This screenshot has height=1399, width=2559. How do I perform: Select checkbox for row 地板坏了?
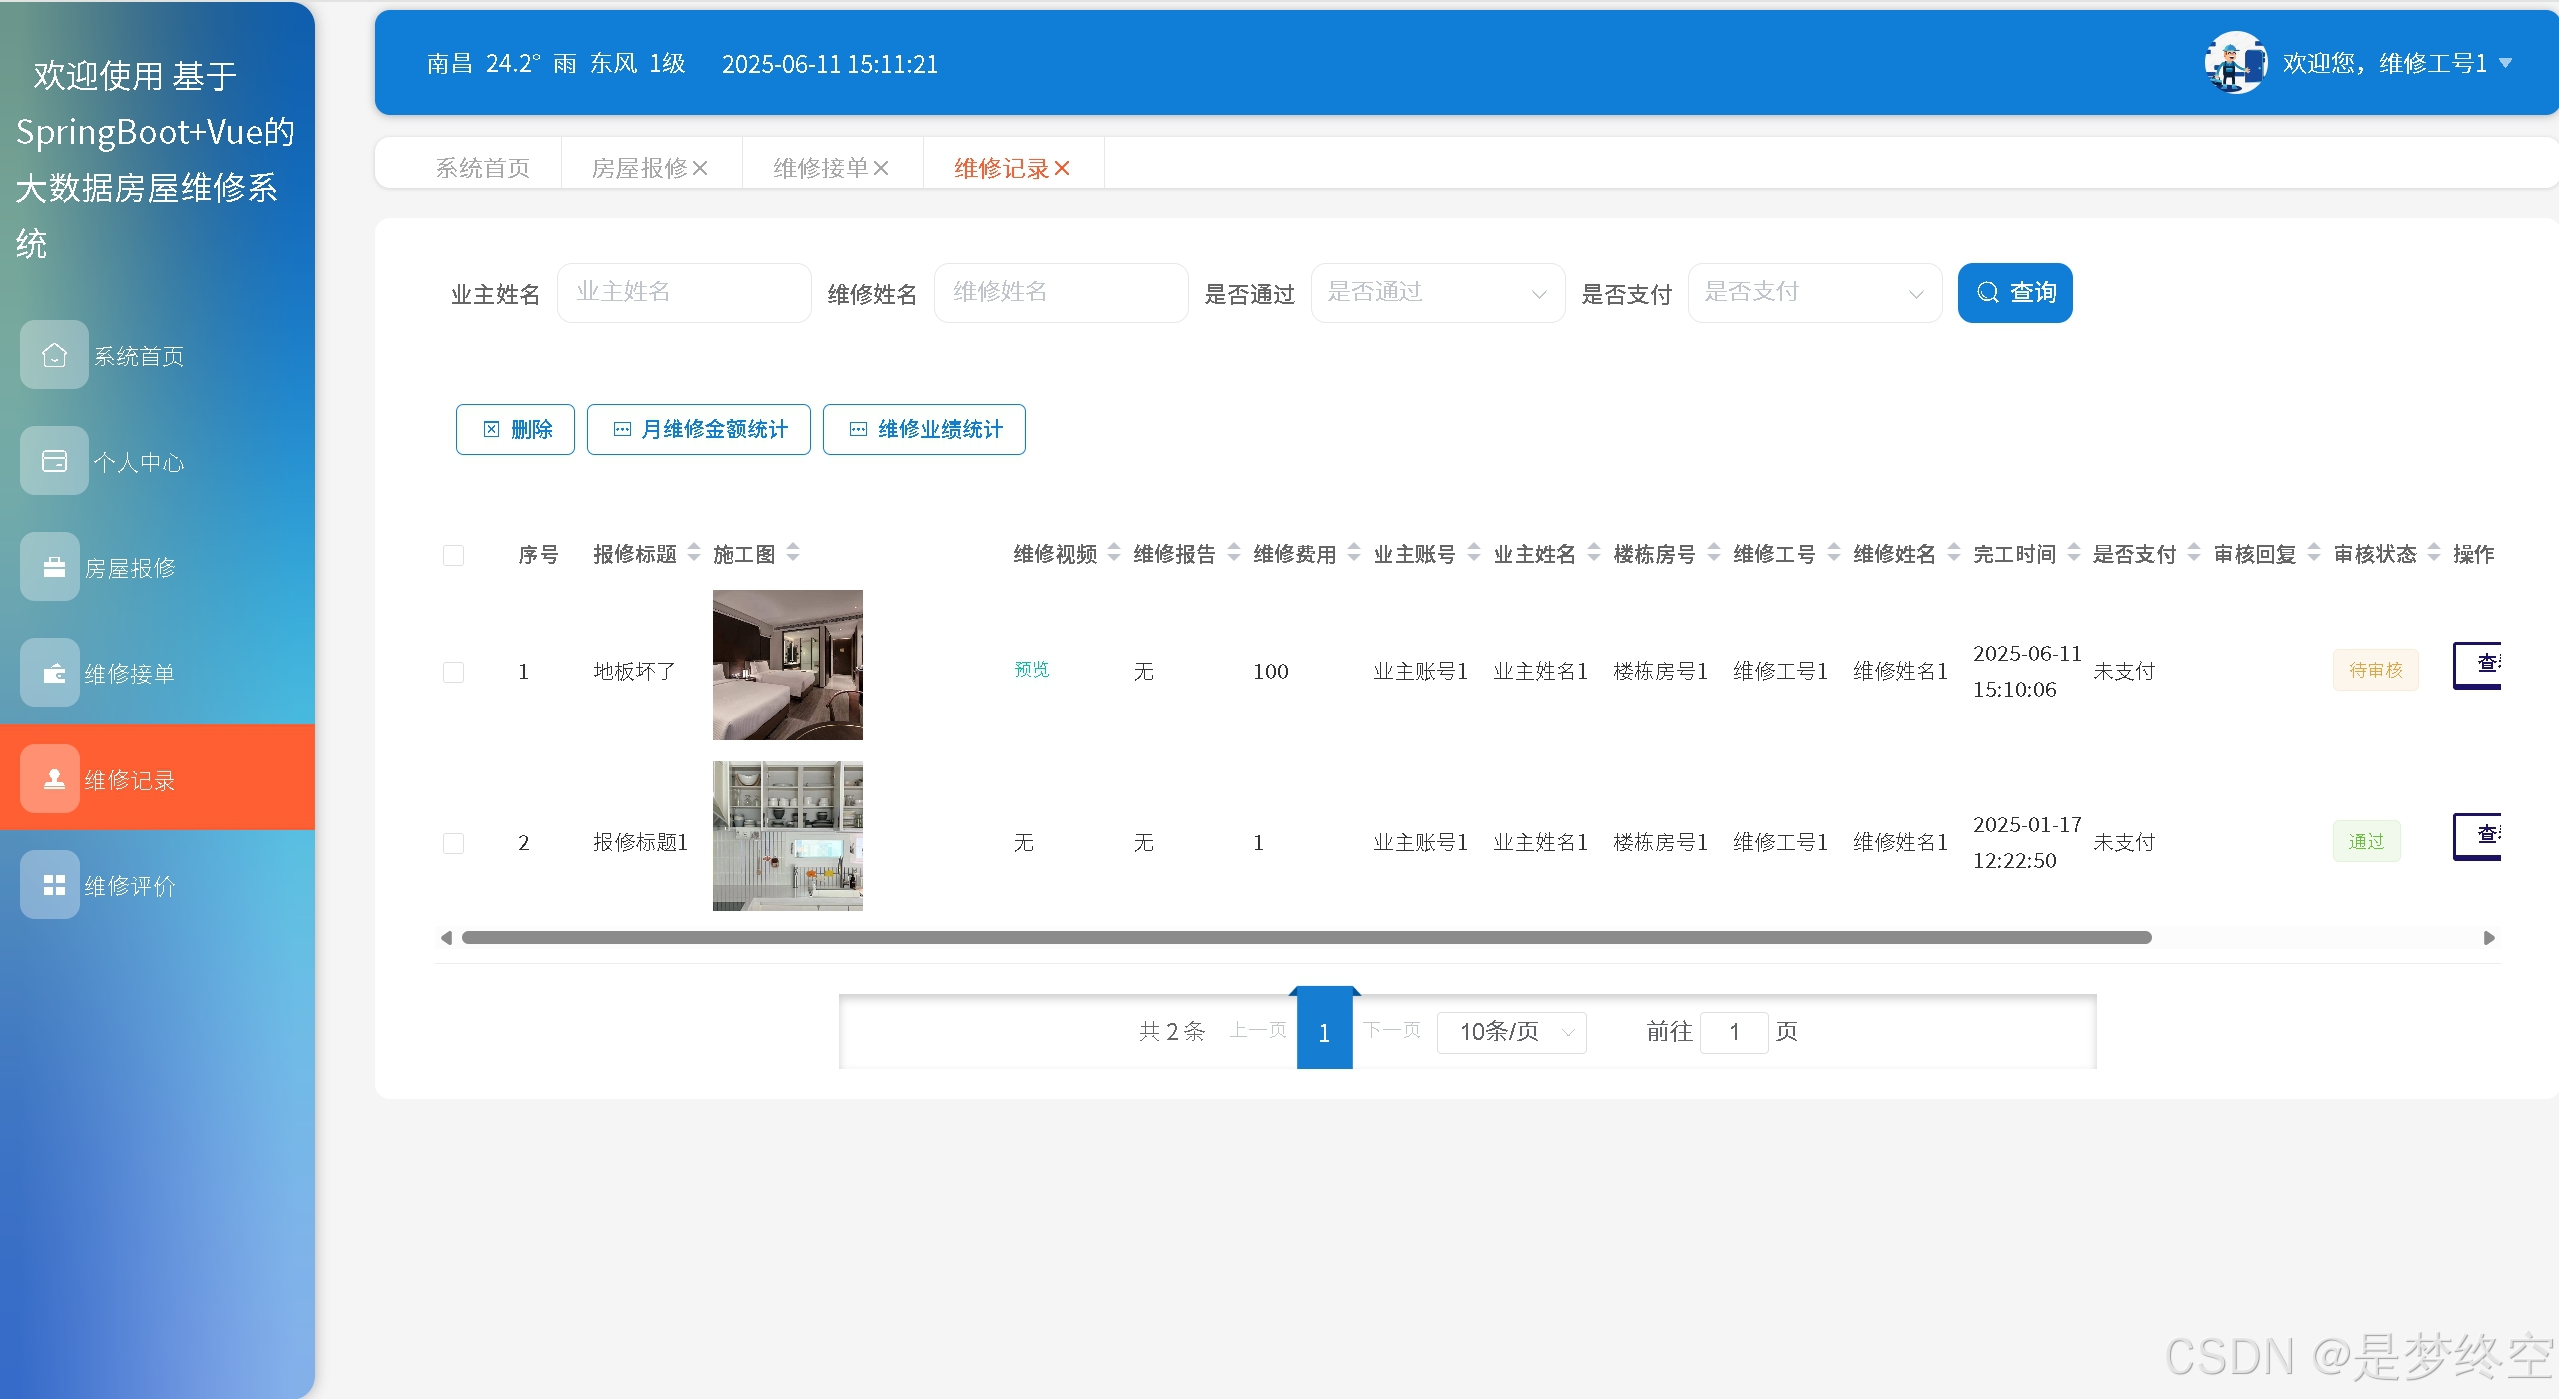tap(453, 672)
